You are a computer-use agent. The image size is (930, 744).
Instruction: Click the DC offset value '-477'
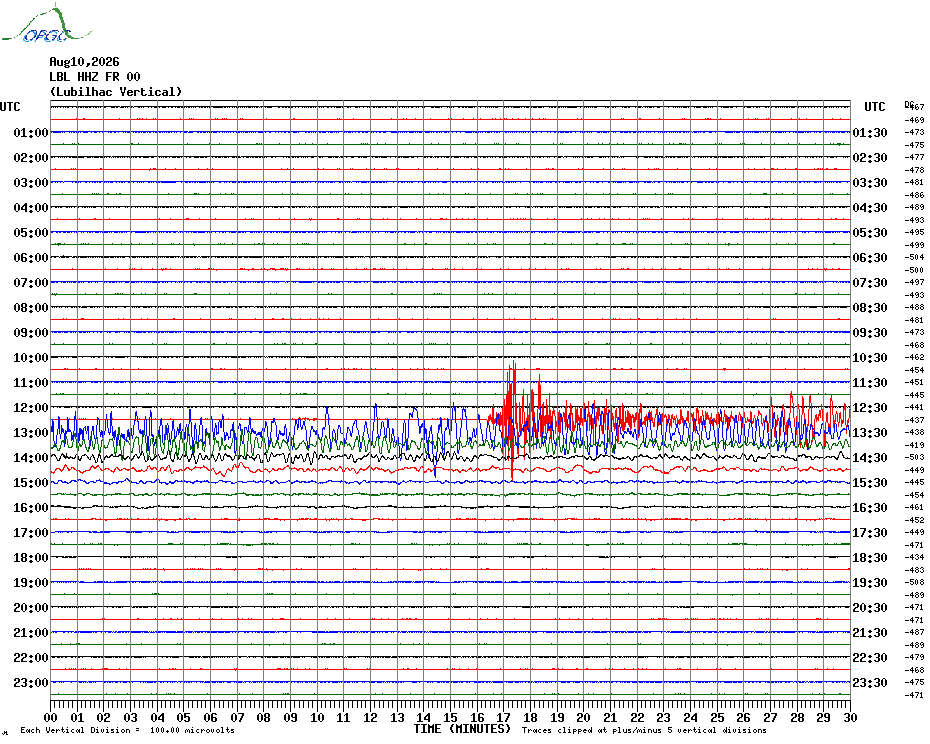click(915, 157)
